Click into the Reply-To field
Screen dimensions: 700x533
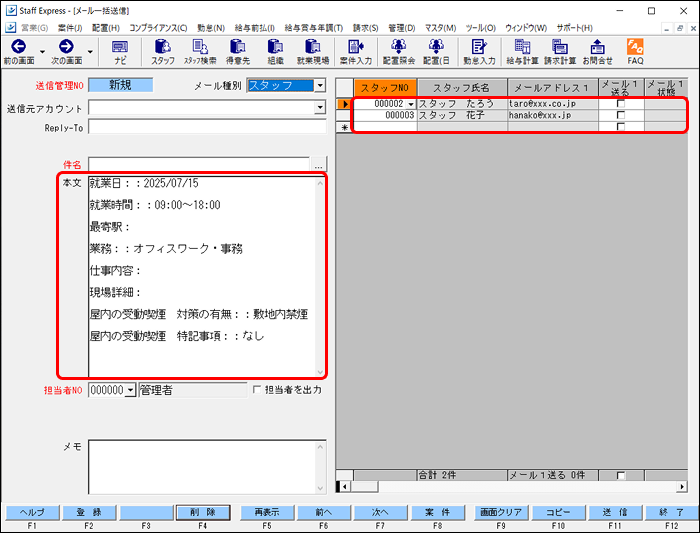coord(207,127)
